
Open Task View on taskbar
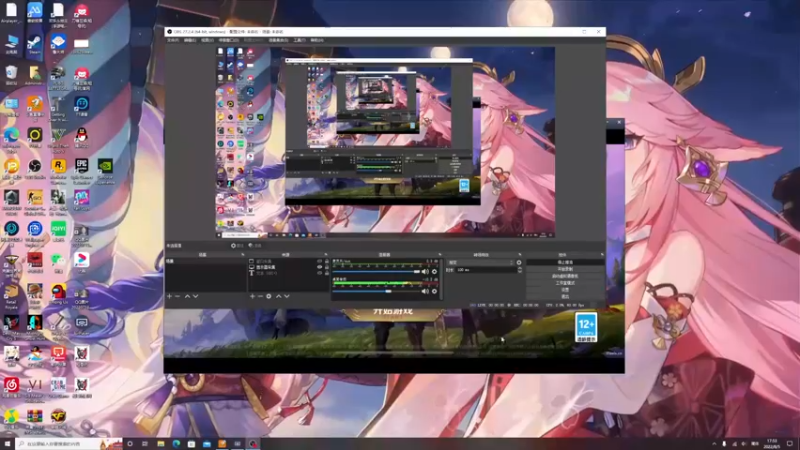pyautogui.click(x=145, y=444)
